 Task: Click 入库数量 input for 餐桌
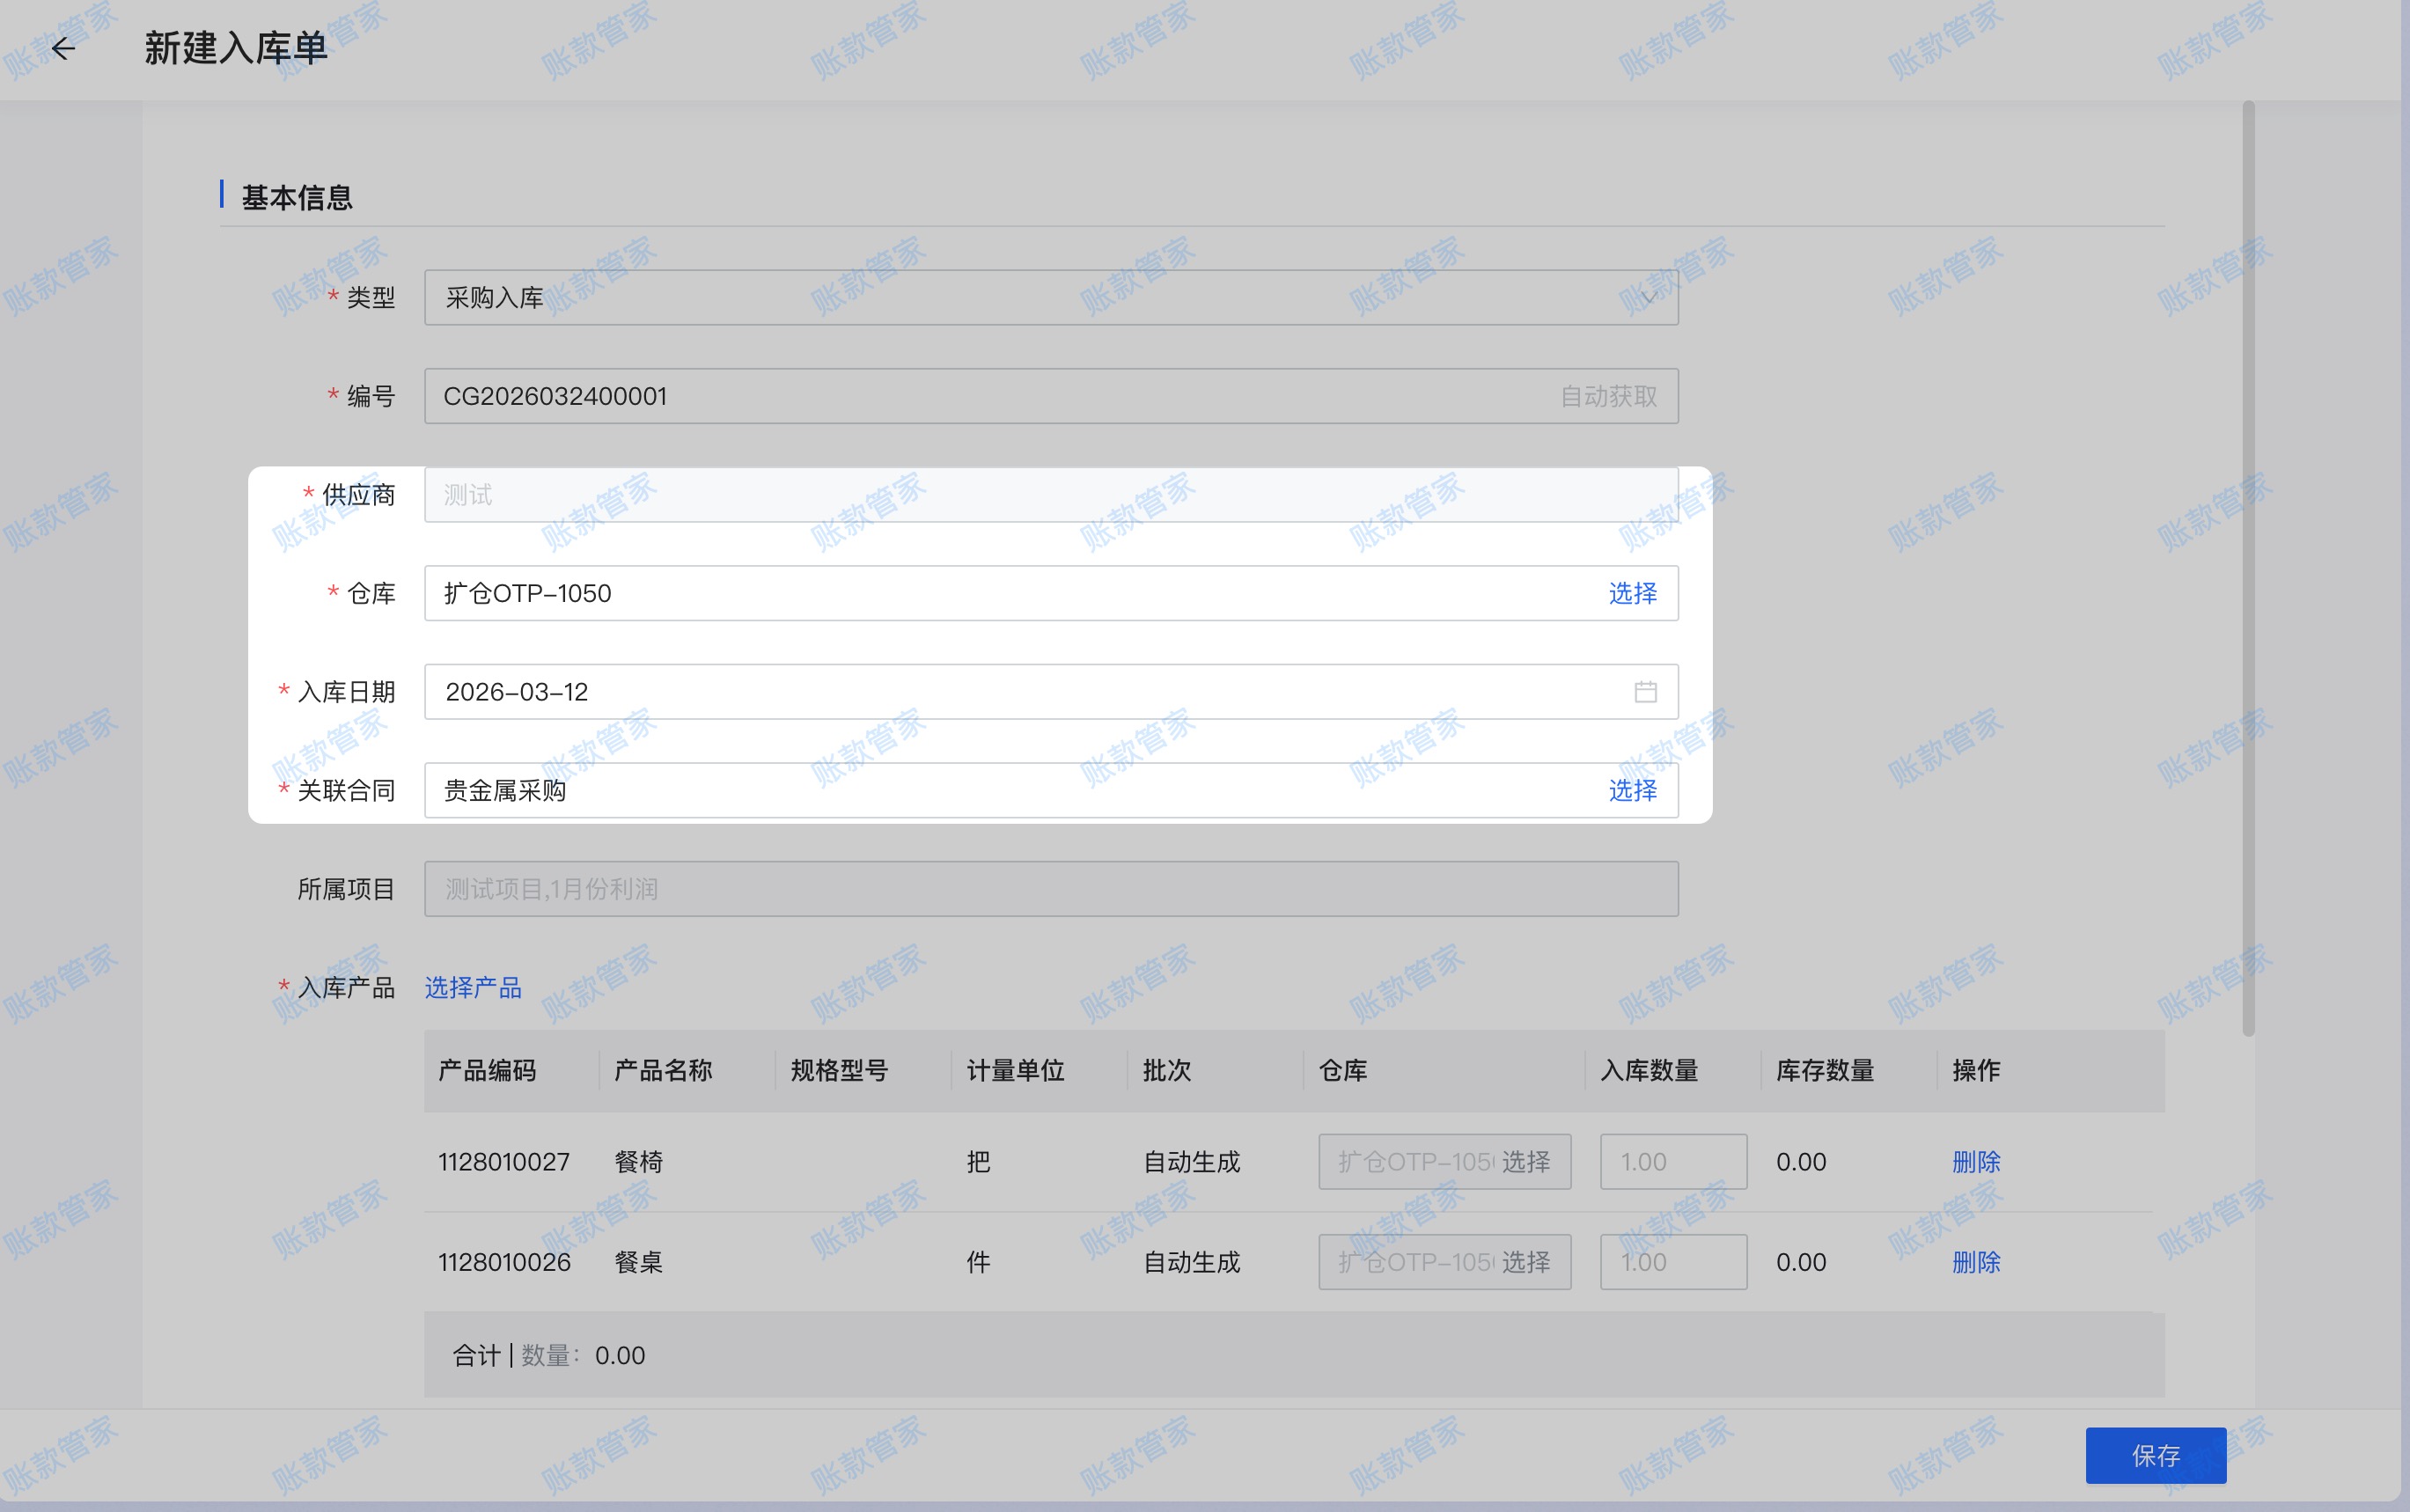1672,1262
